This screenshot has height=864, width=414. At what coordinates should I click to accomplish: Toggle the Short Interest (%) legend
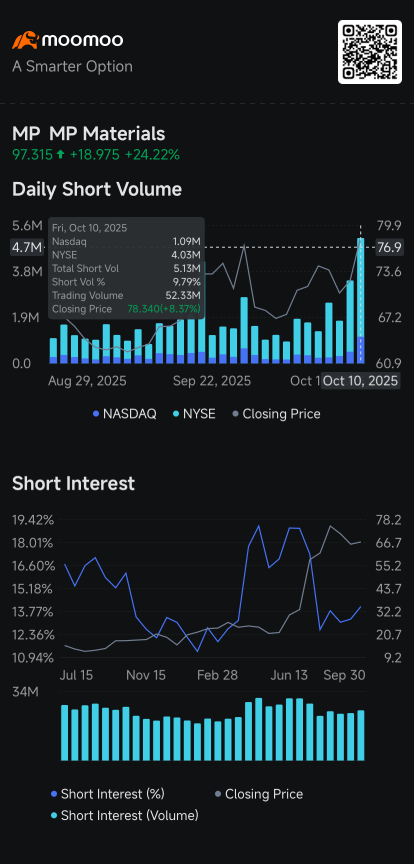click(107, 794)
